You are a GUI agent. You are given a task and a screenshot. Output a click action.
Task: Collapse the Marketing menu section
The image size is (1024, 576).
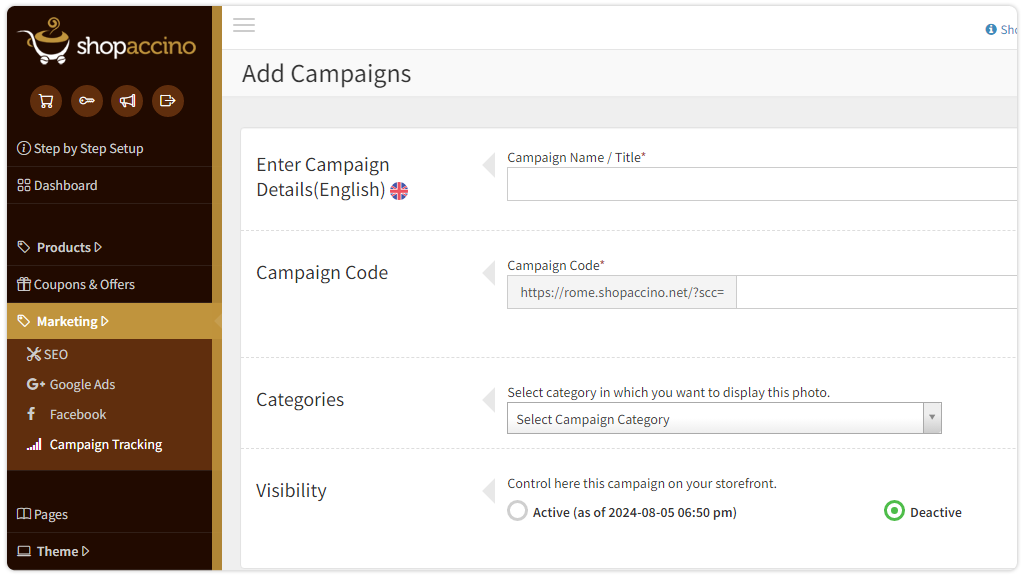click(x=72, y=321)
